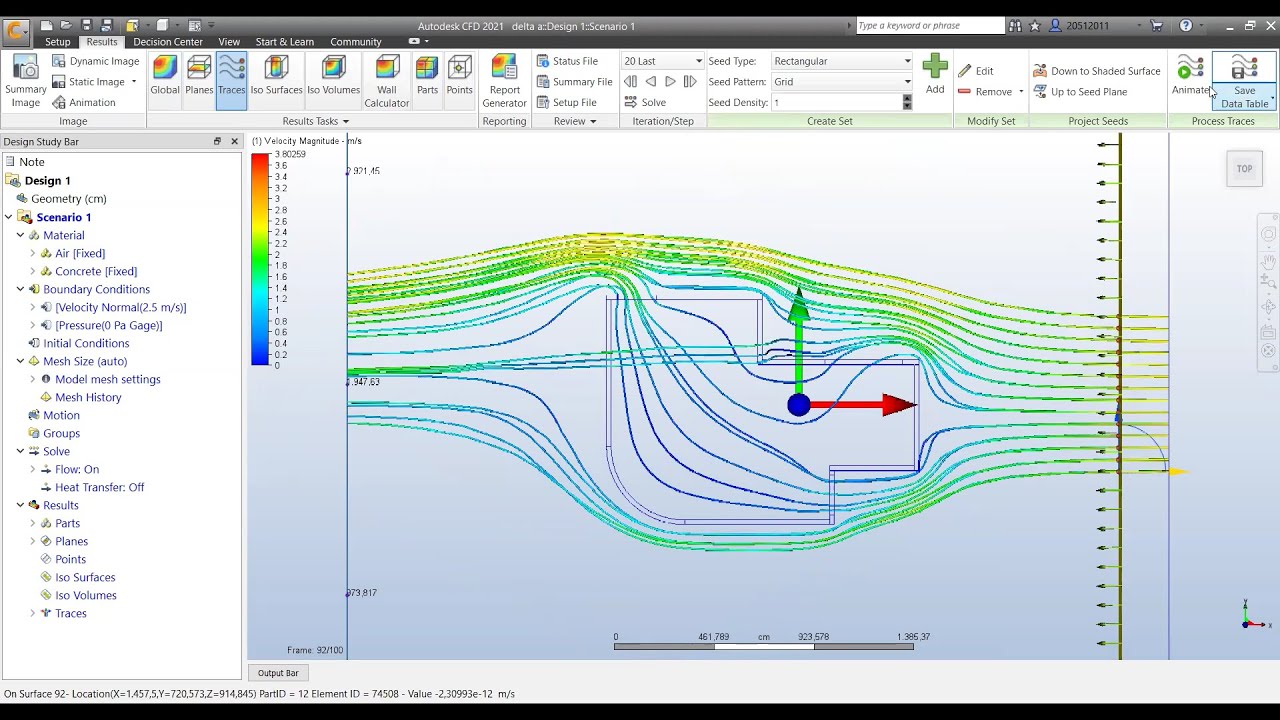Select Air [Fixed] material
Image resolution: width=1280 pixels, height=720 pixels.
[x=80, y=253]
